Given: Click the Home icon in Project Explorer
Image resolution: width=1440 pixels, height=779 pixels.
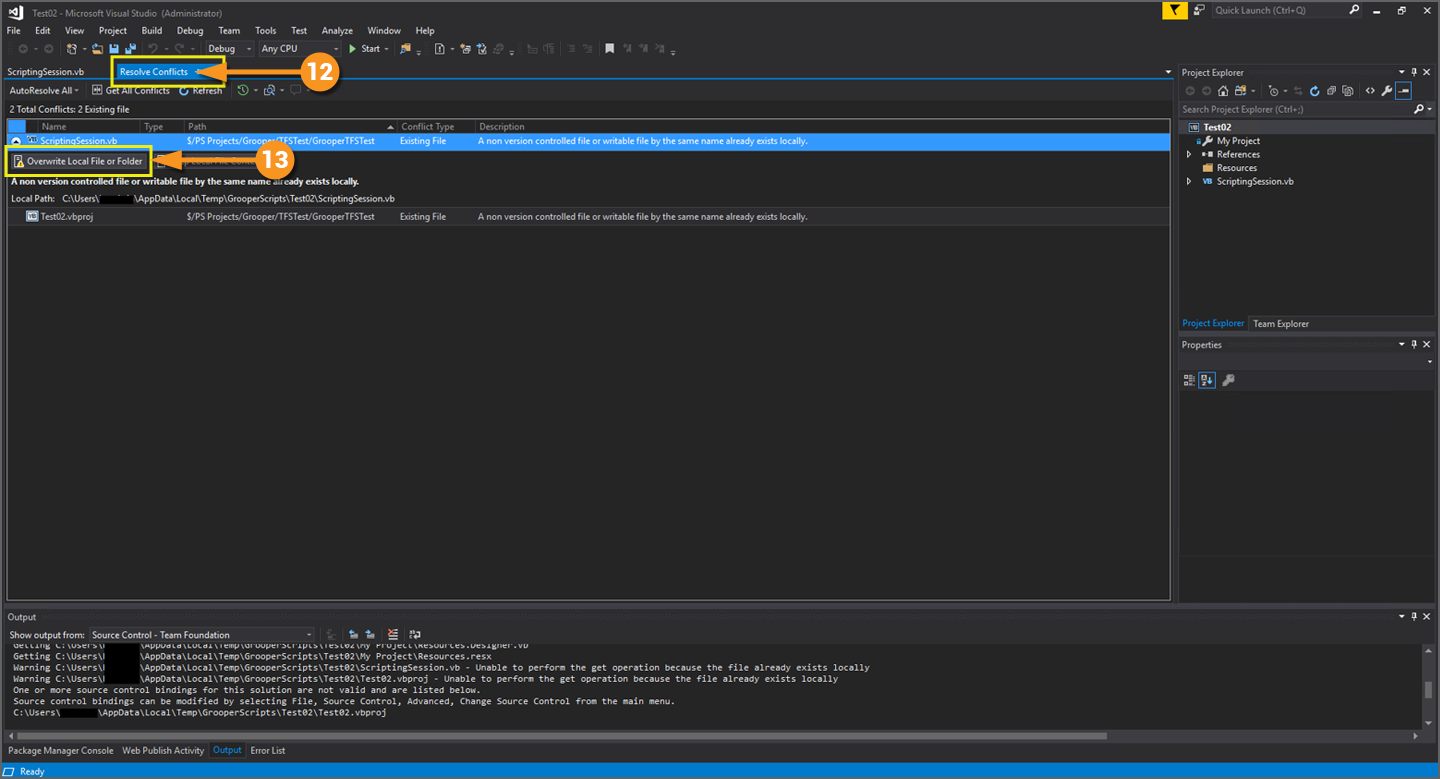Looking at the screenshot, I should [1223, 91].
